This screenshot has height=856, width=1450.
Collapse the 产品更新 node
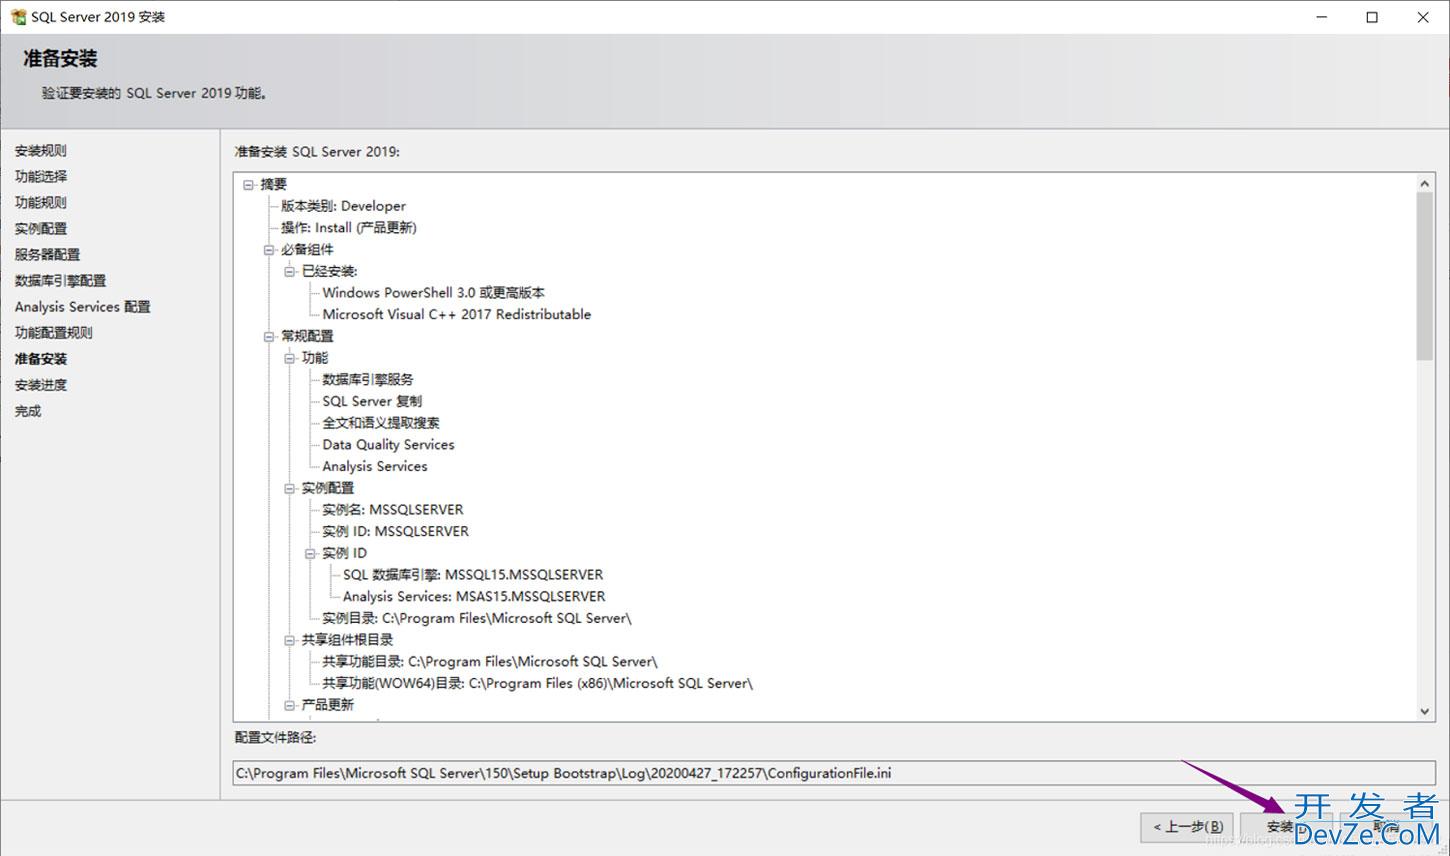[x=290, y=705]
